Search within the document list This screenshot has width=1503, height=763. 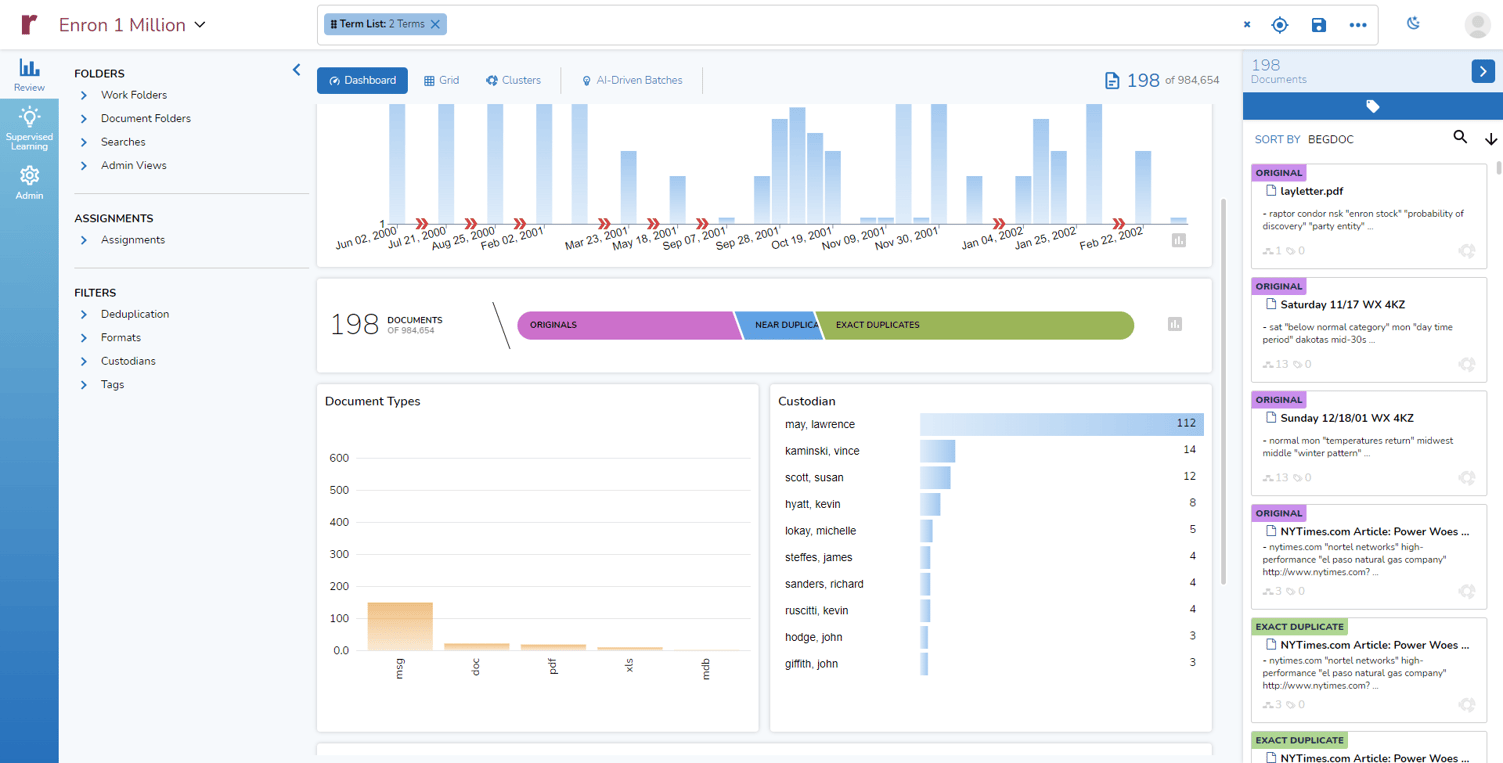click(x=1460, y=137)
